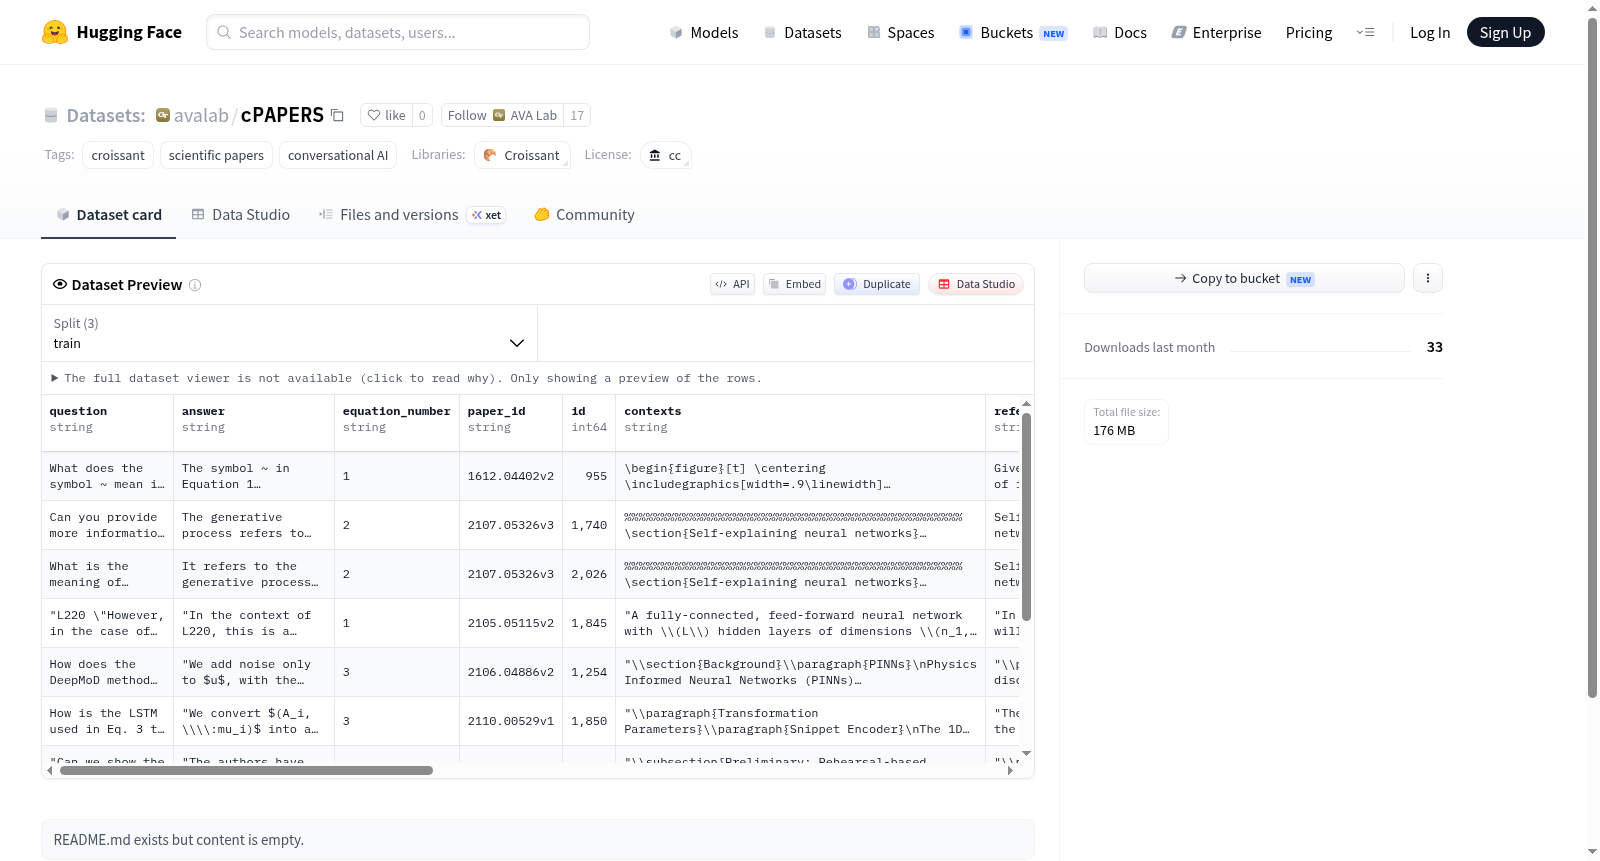This screenshot has width=1600, height=861.
Task: Copy dataset name with copy icon
Action: point(338,115)
